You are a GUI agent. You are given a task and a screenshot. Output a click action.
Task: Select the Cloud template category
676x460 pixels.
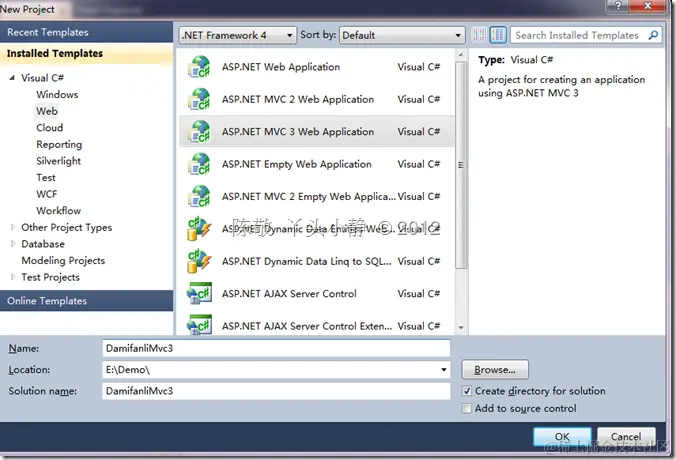point(50,128)
